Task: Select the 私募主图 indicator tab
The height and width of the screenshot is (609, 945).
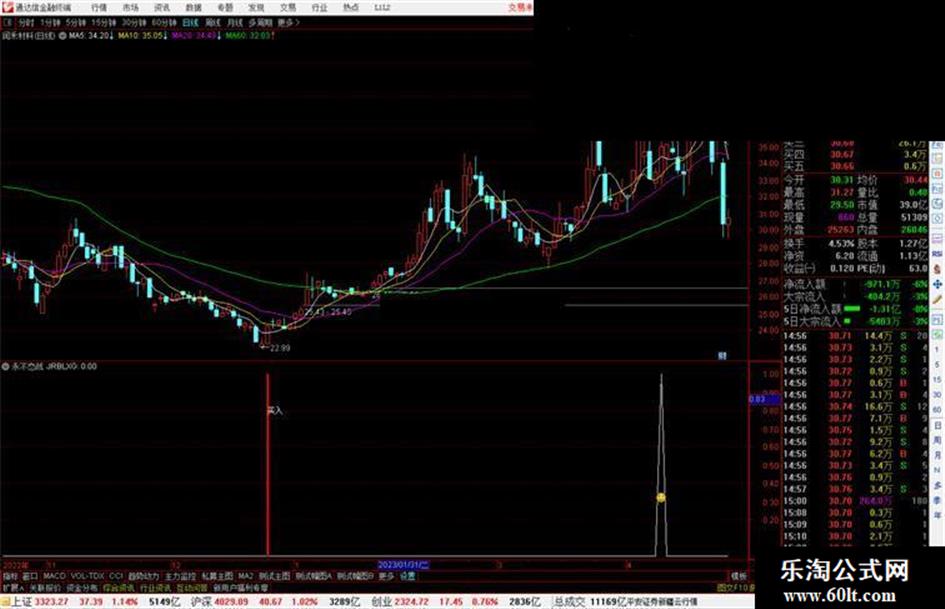Action: [x=217, y=576]
